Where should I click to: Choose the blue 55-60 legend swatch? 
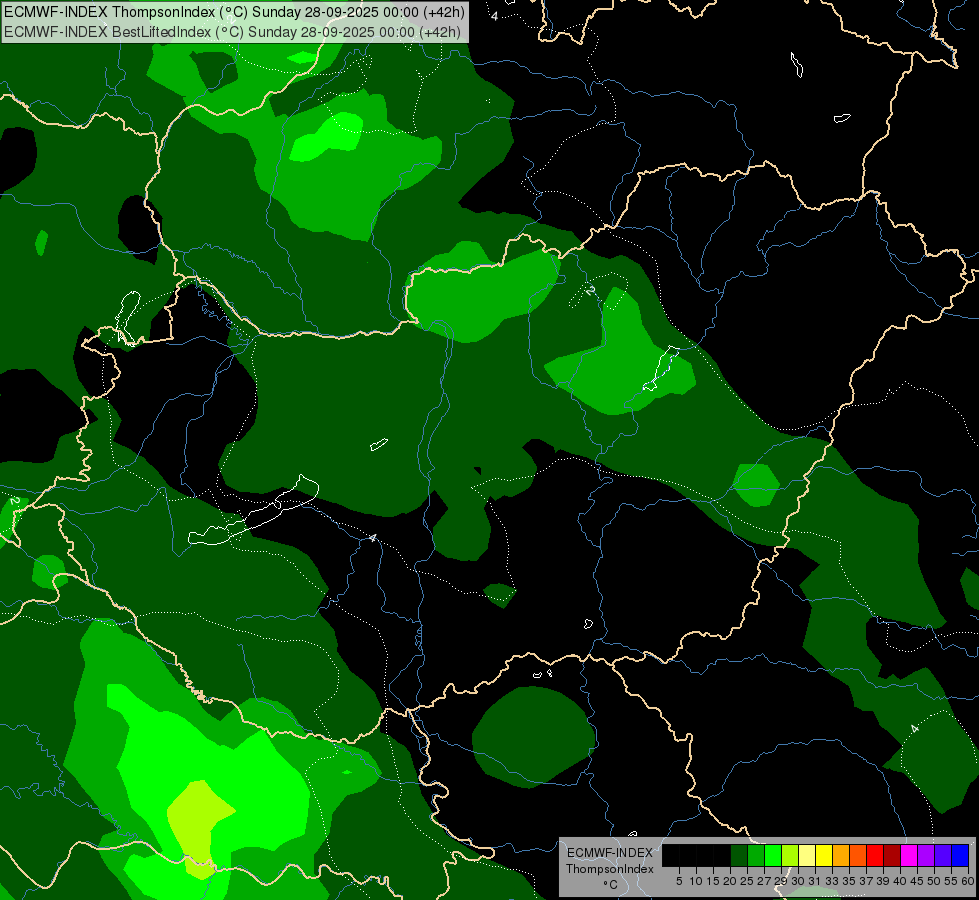(959, 855)
